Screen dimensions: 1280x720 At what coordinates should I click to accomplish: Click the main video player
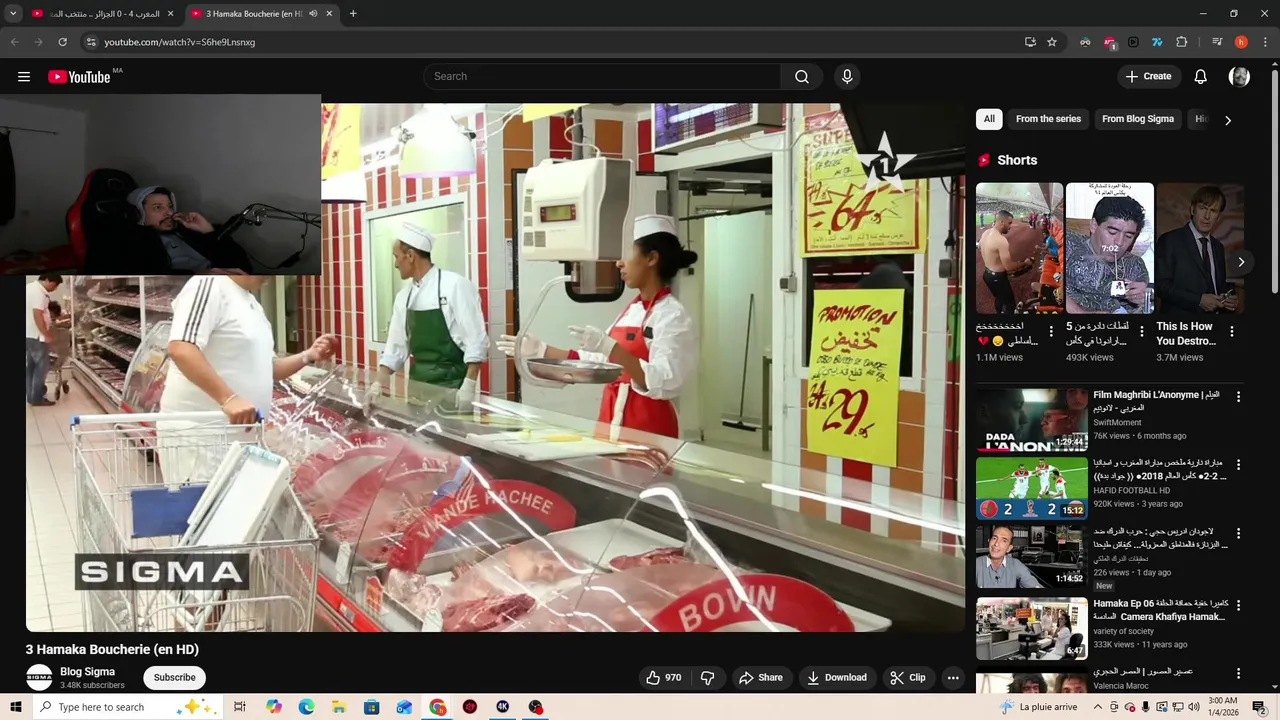(495, 366)
